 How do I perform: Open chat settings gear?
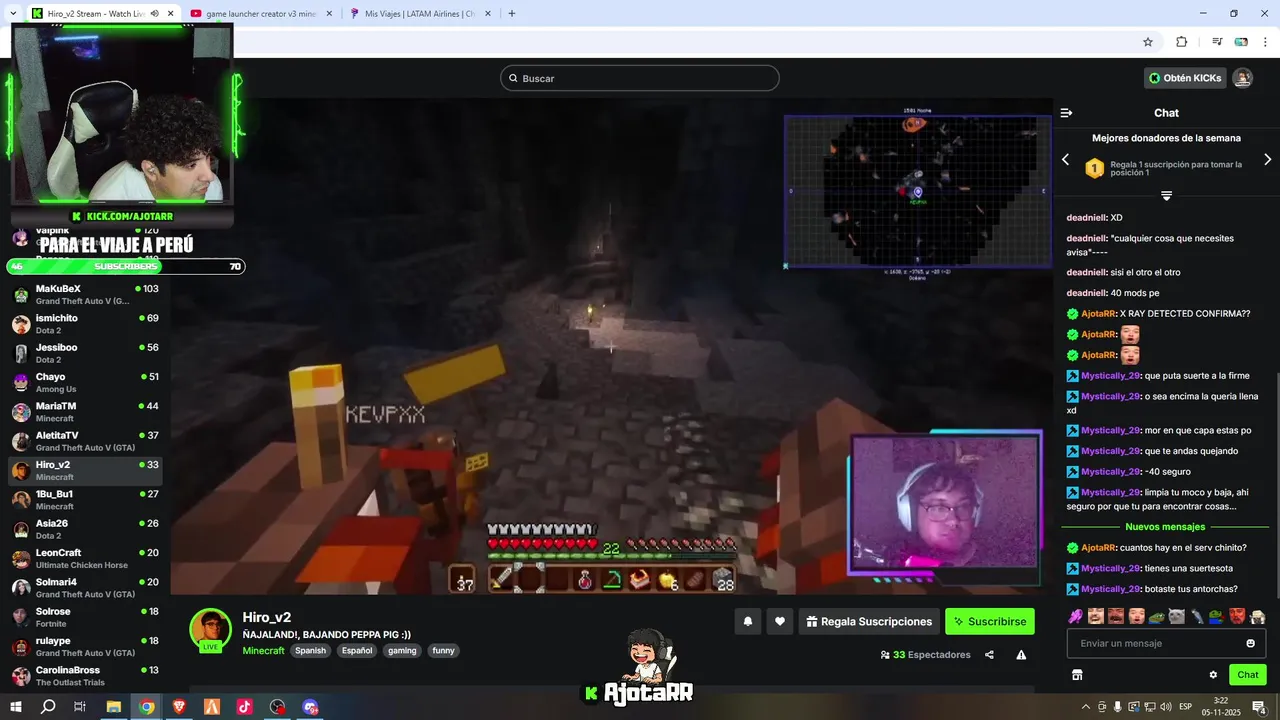pos(1213,675)
